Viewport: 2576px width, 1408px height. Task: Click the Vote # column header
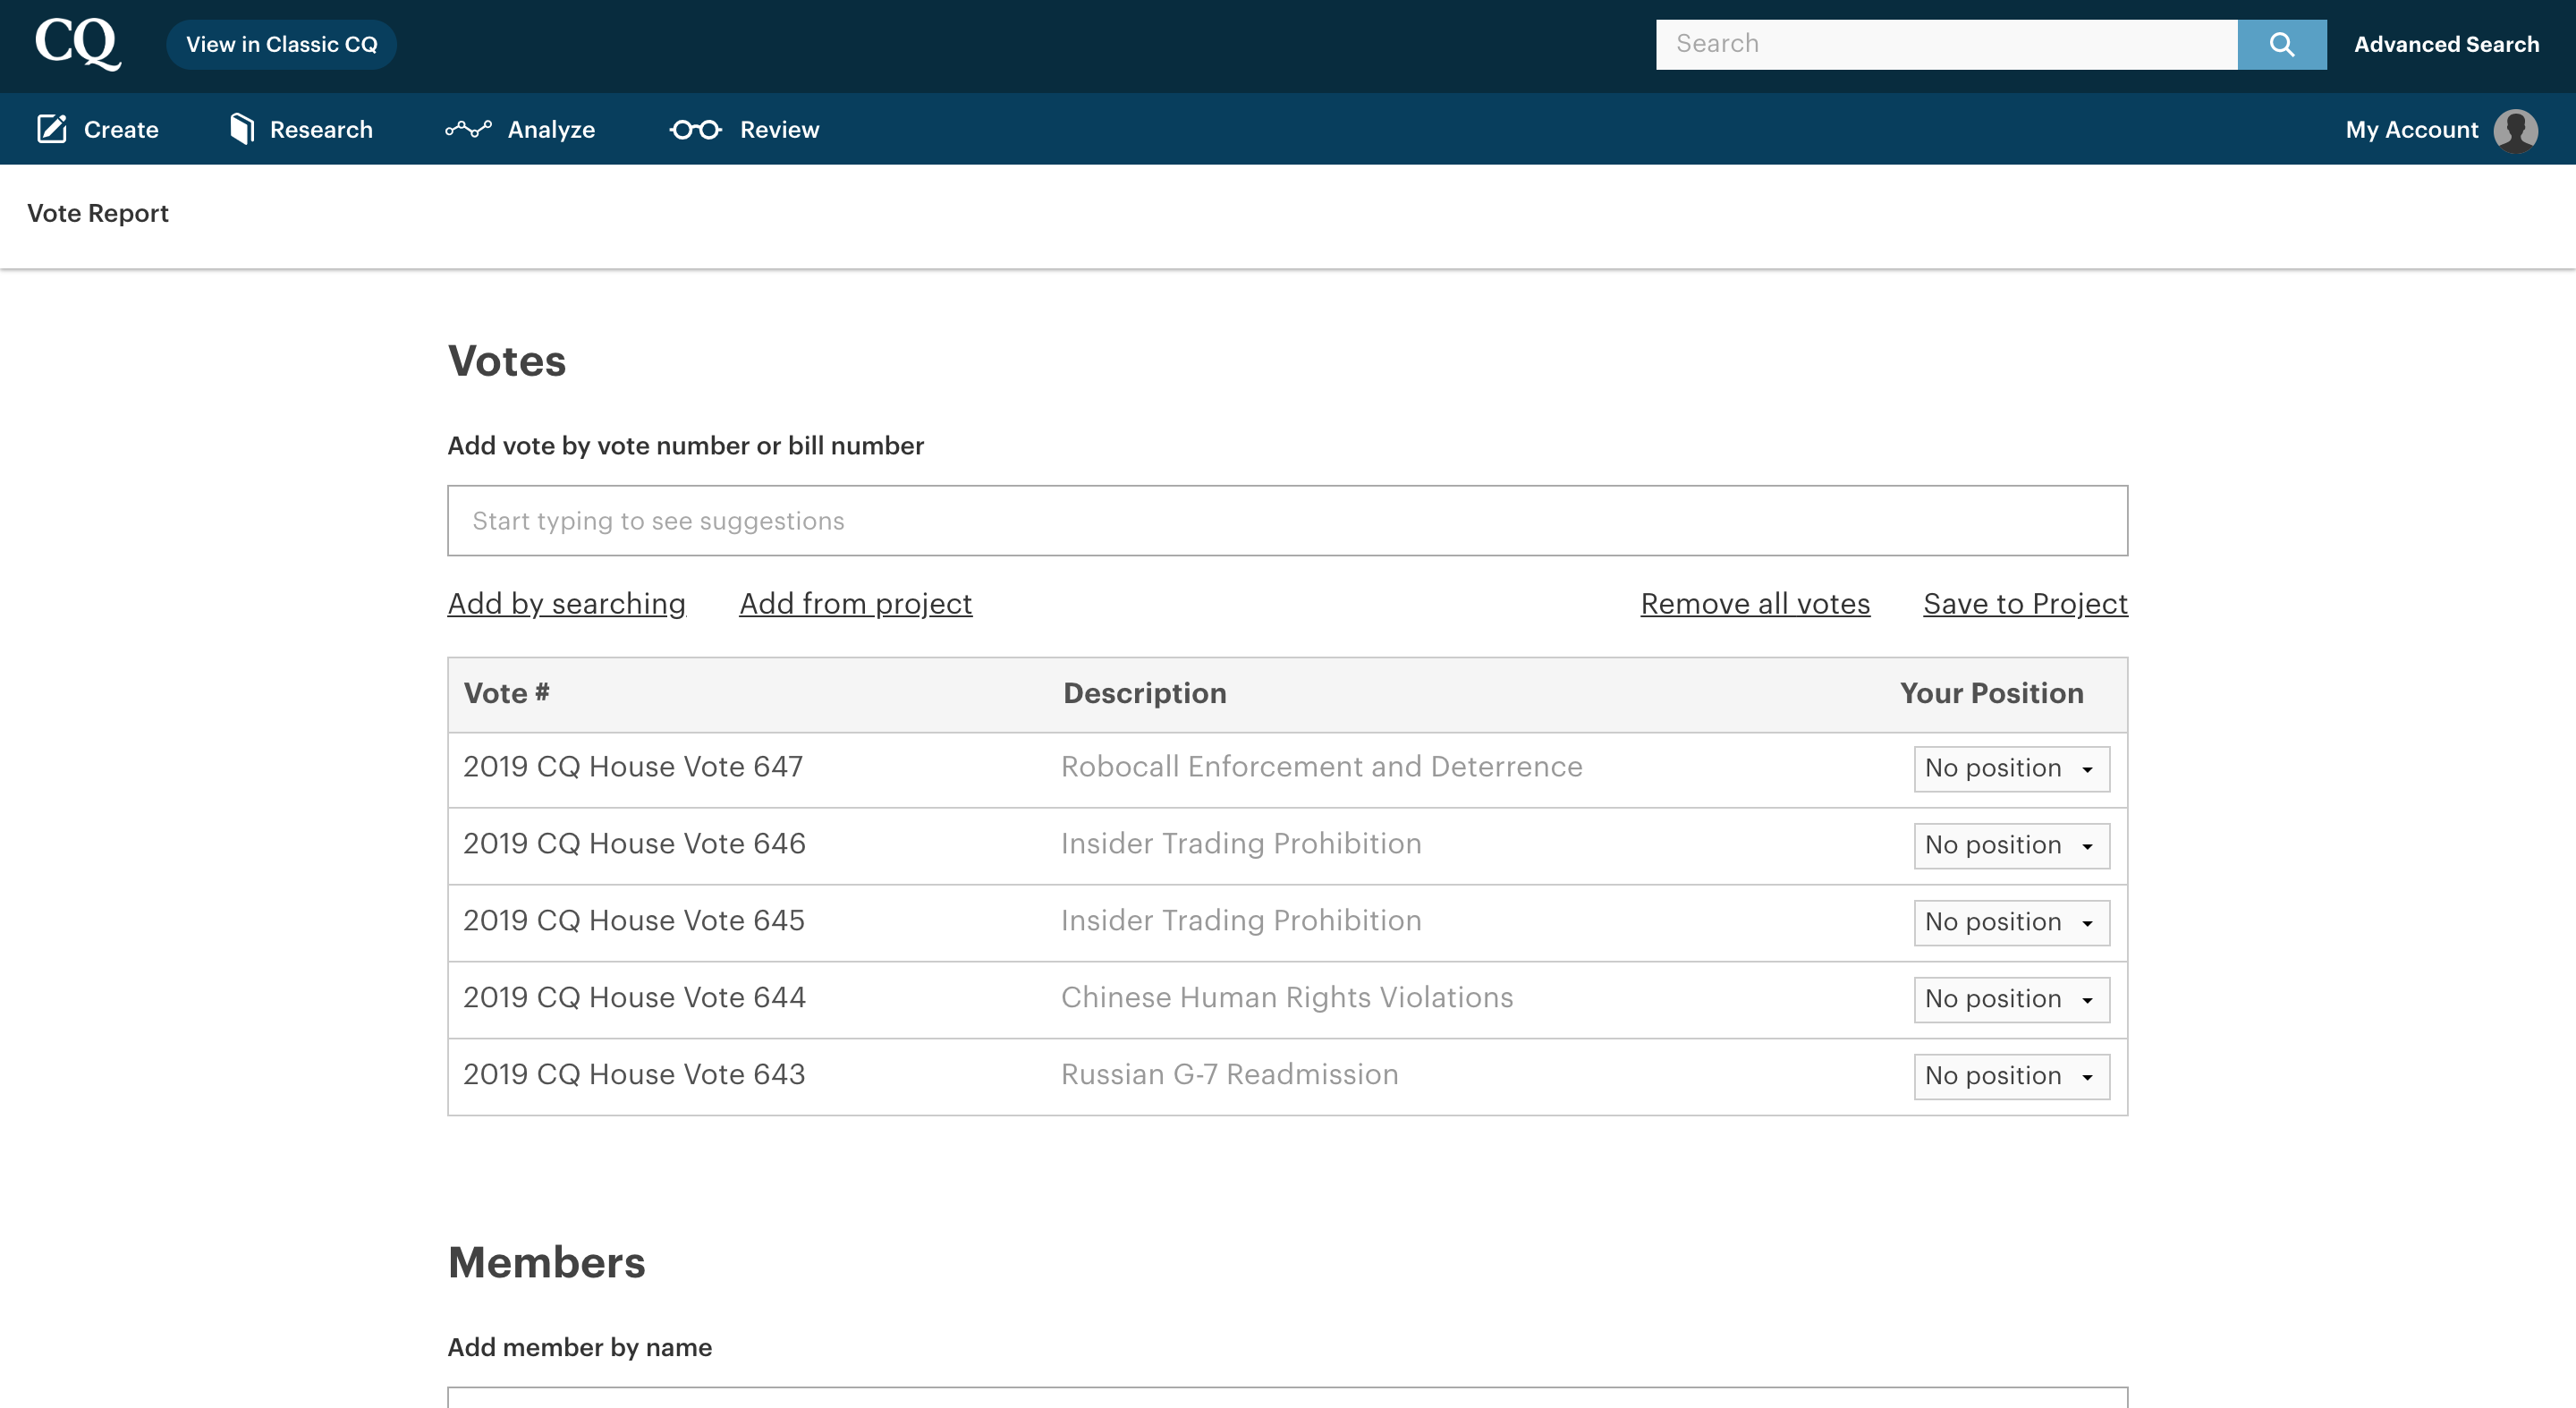(506, 693)
